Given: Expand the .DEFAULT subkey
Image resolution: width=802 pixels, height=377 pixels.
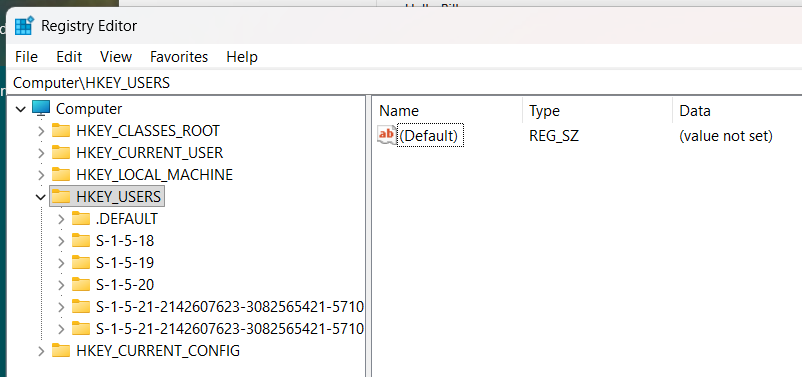Looking at the screenshot, I should (x=61, y=219).
